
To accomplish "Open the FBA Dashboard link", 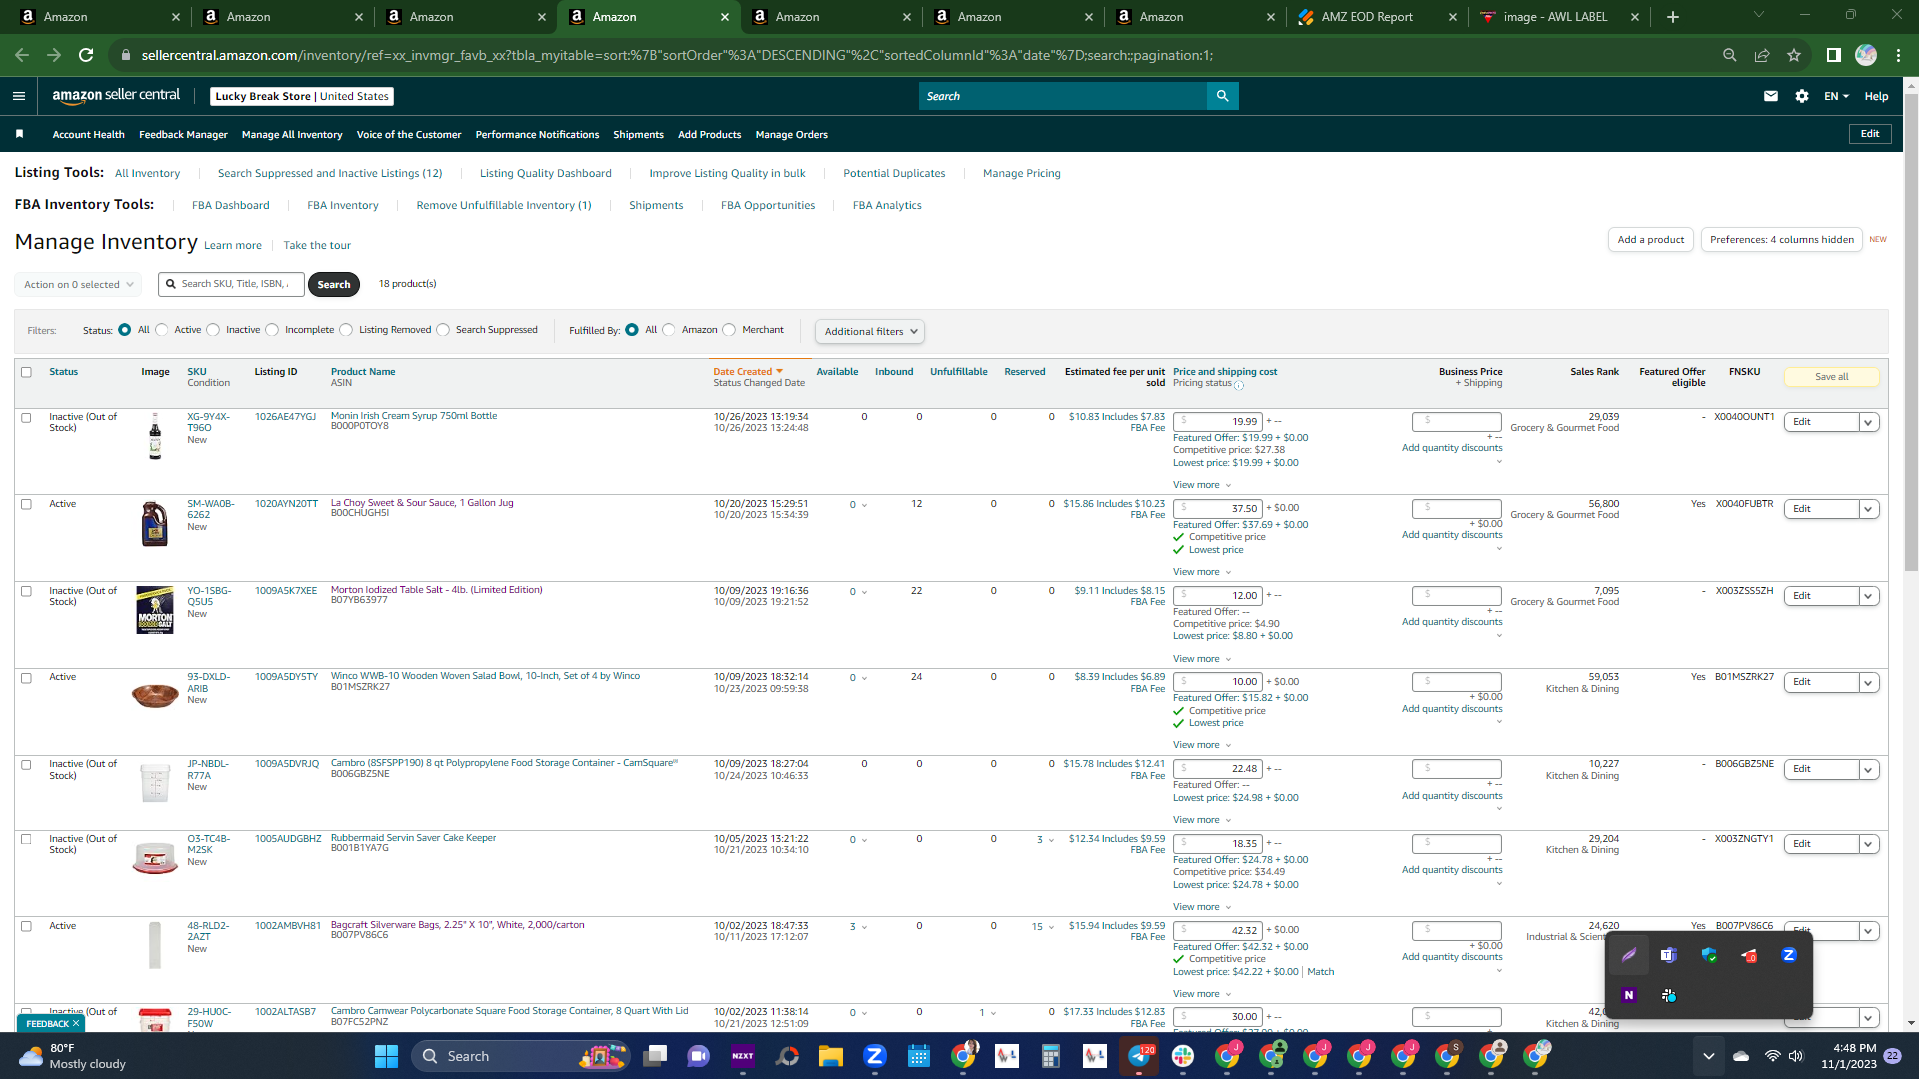I will (x=230, y=206).
